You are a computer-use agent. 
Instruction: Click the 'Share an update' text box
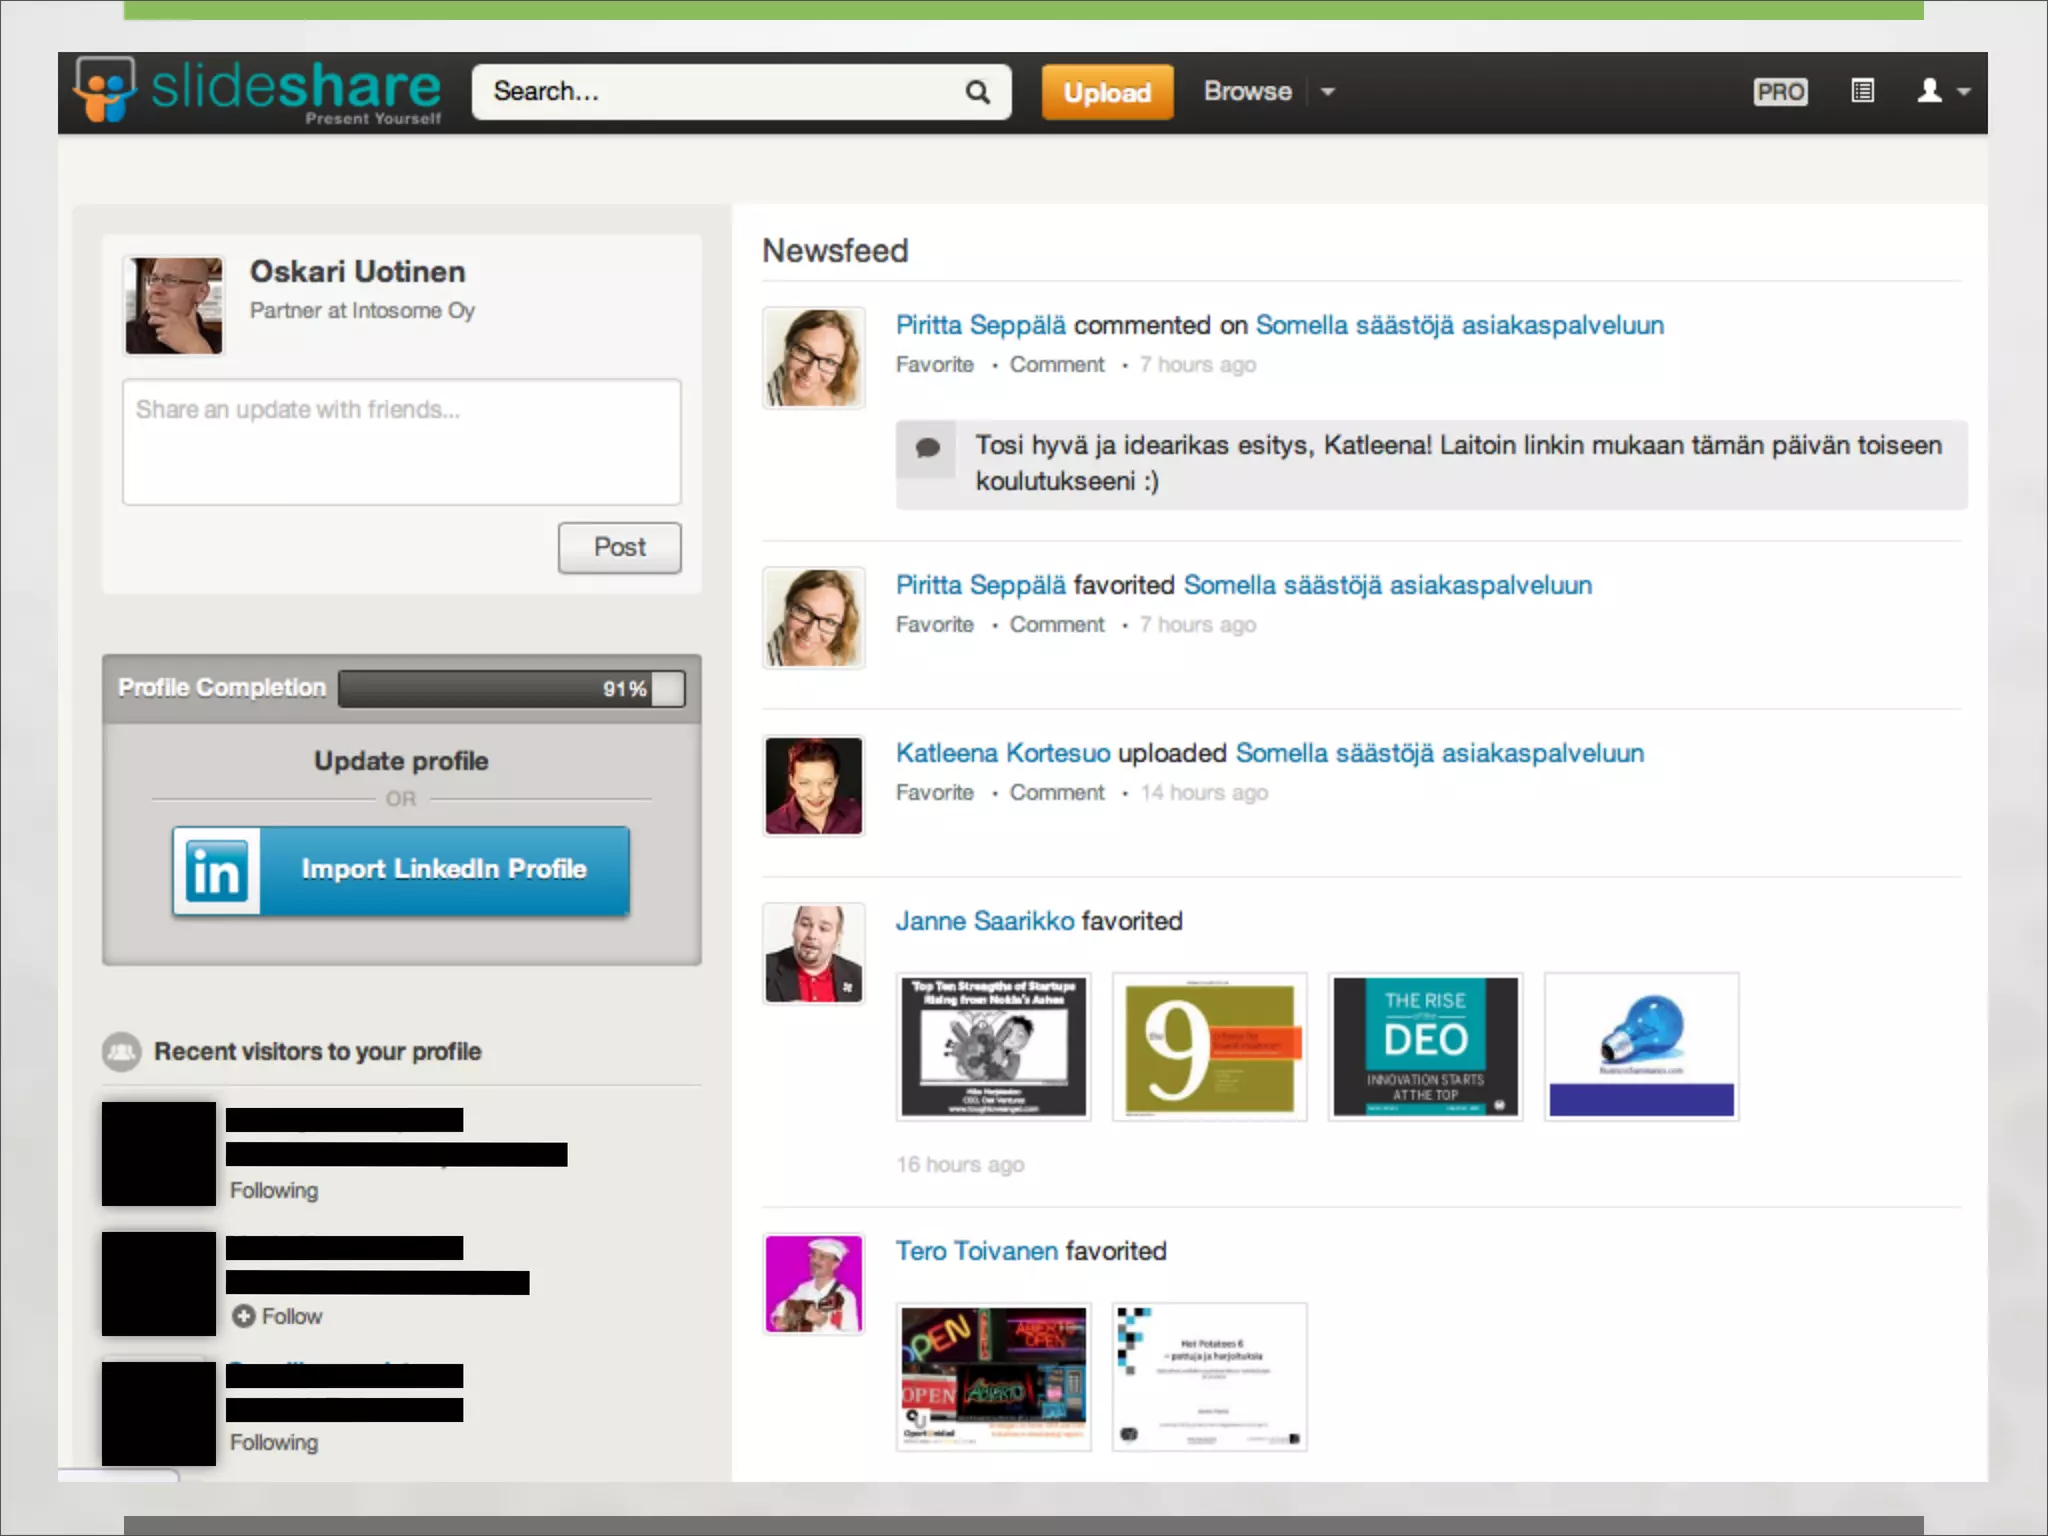(x=401, y=441)
